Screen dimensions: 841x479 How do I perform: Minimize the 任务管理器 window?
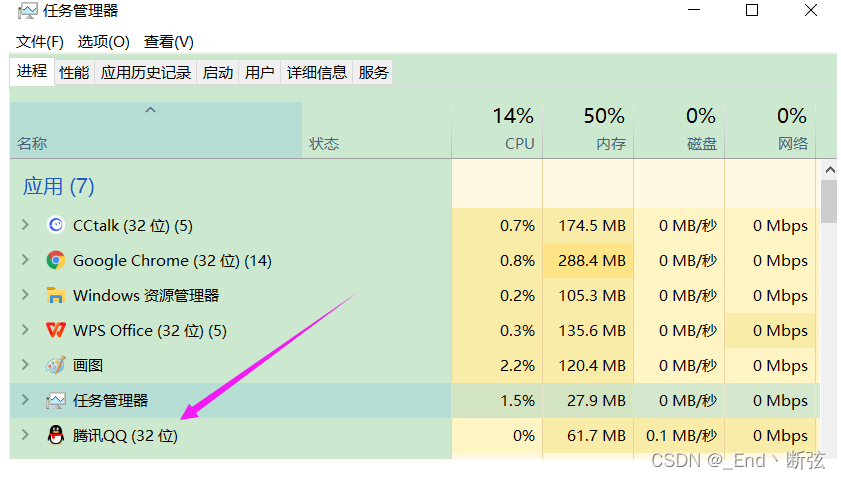[694, 10]
